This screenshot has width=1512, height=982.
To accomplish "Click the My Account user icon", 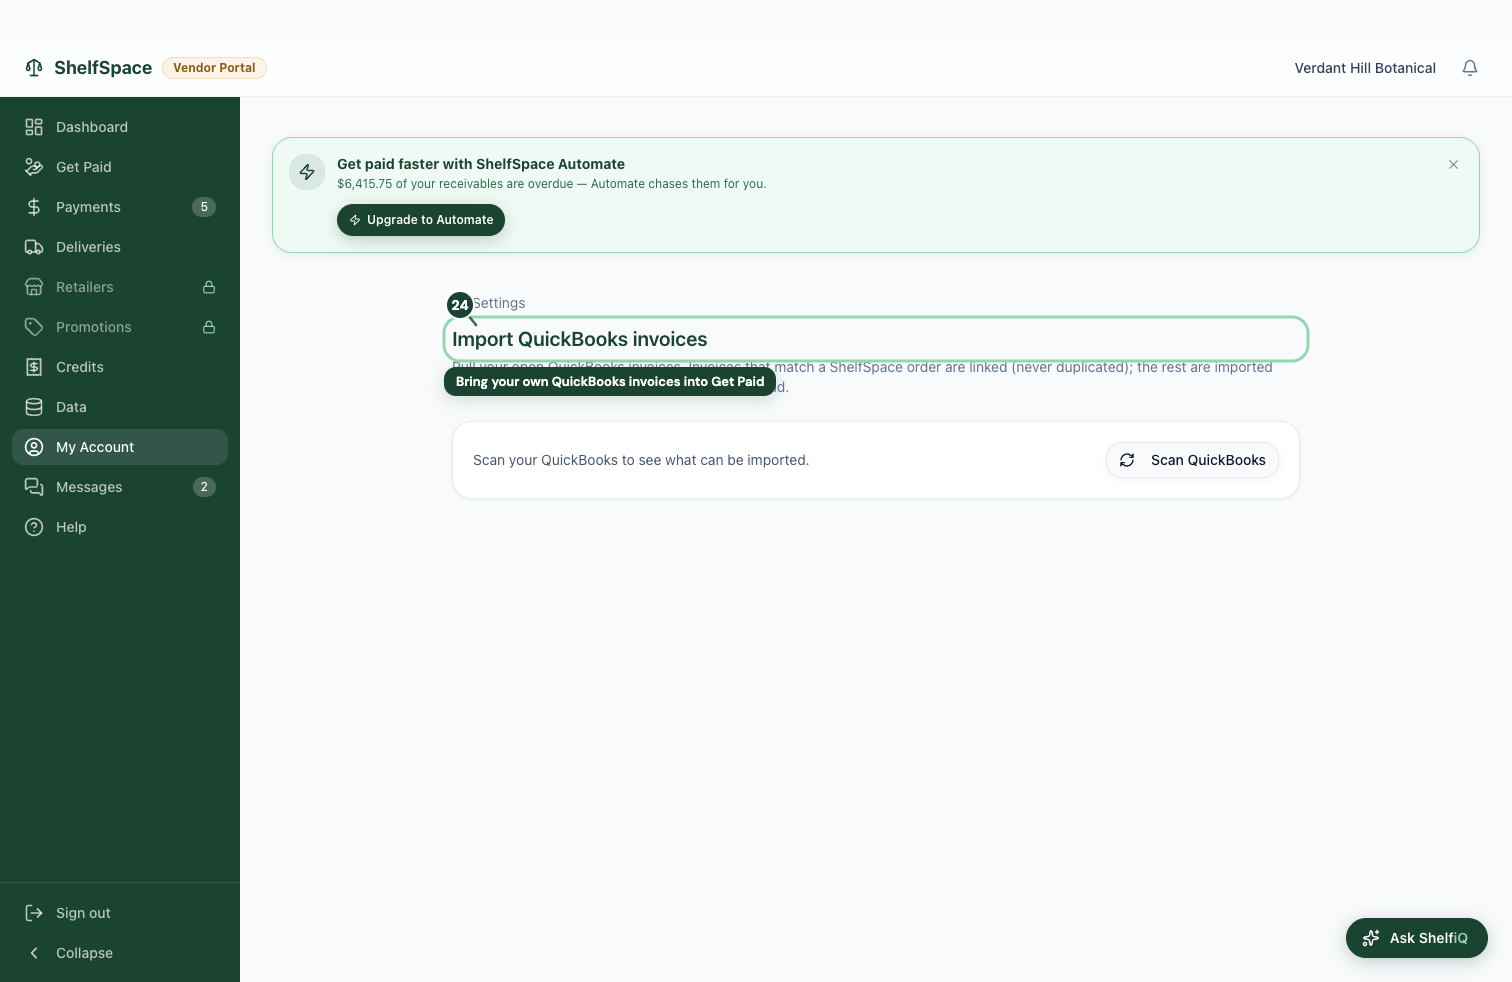I will coord(34,447).
